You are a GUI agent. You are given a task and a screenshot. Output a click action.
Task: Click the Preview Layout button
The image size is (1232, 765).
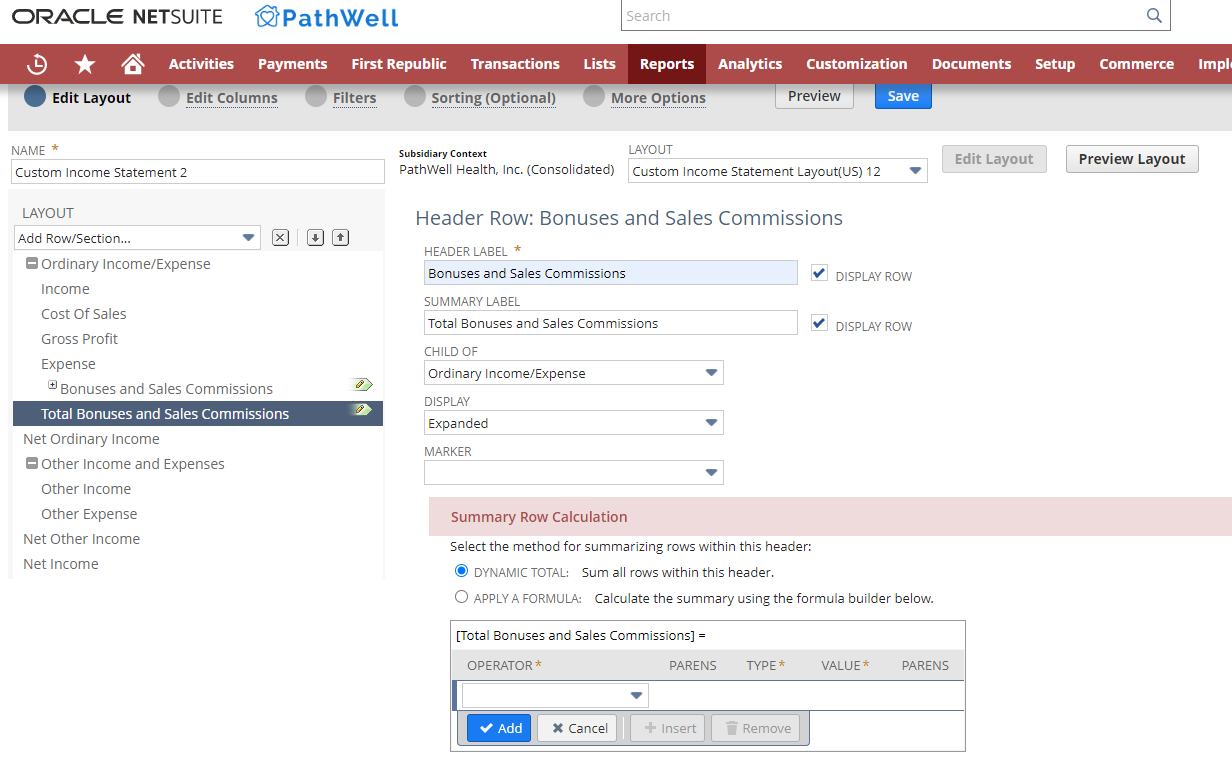pos(1131,158)
